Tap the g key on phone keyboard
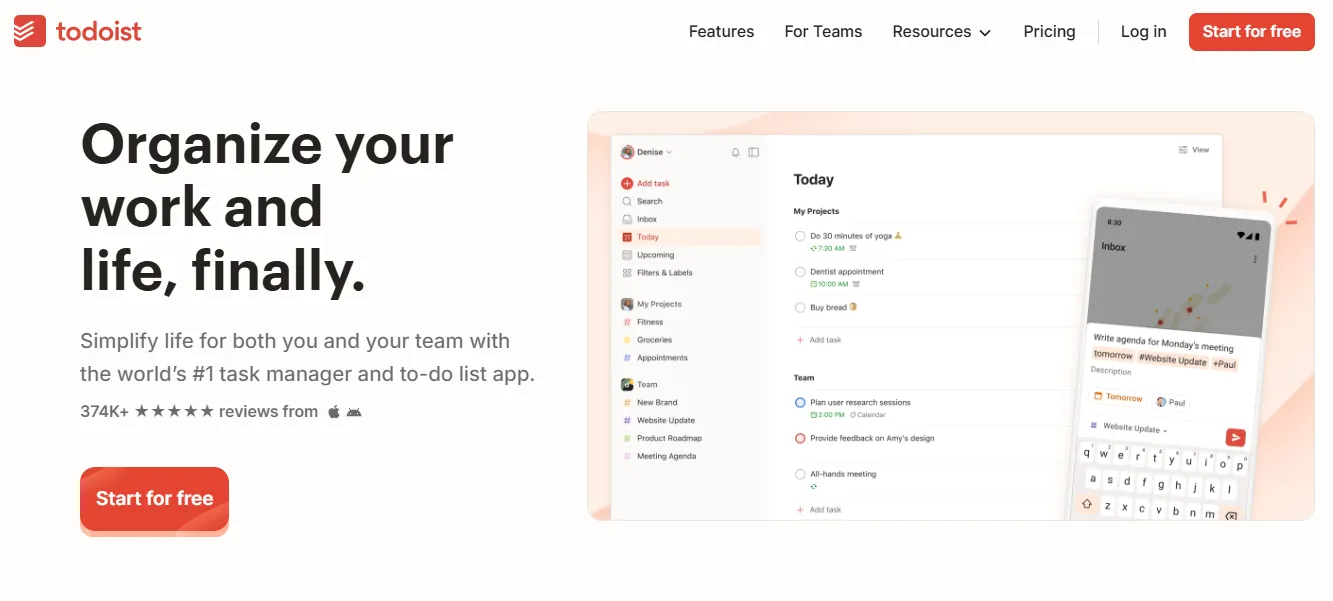 1161,485
